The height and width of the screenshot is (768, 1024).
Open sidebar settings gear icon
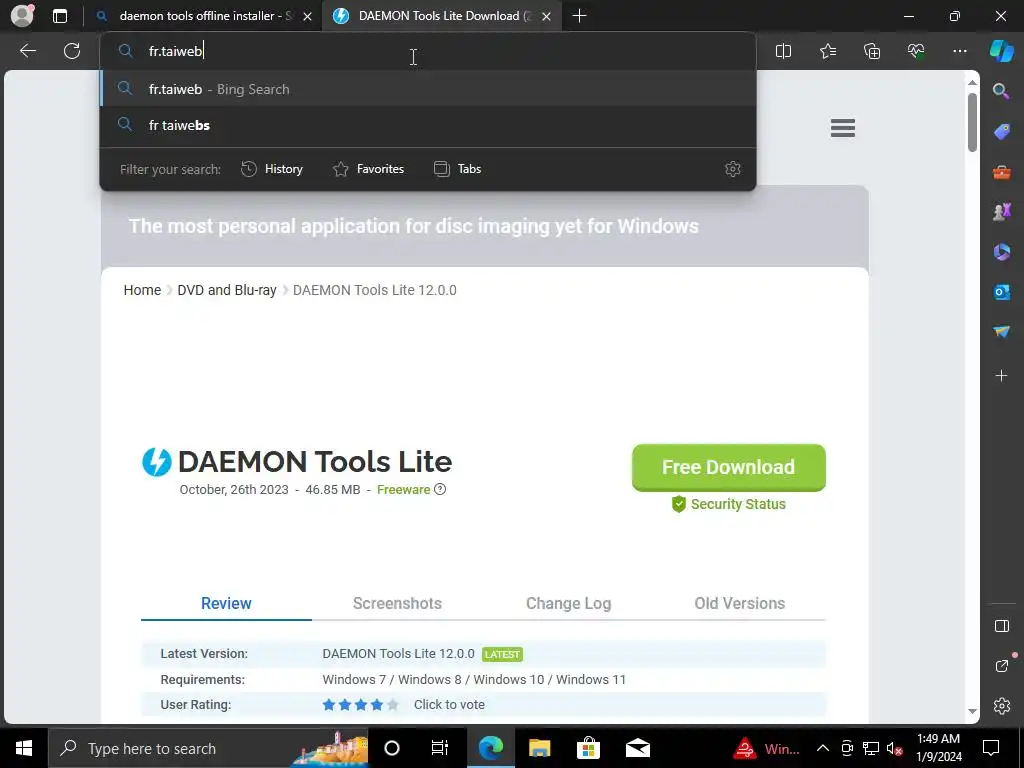pyautogui.click(x=1001, y=706)
